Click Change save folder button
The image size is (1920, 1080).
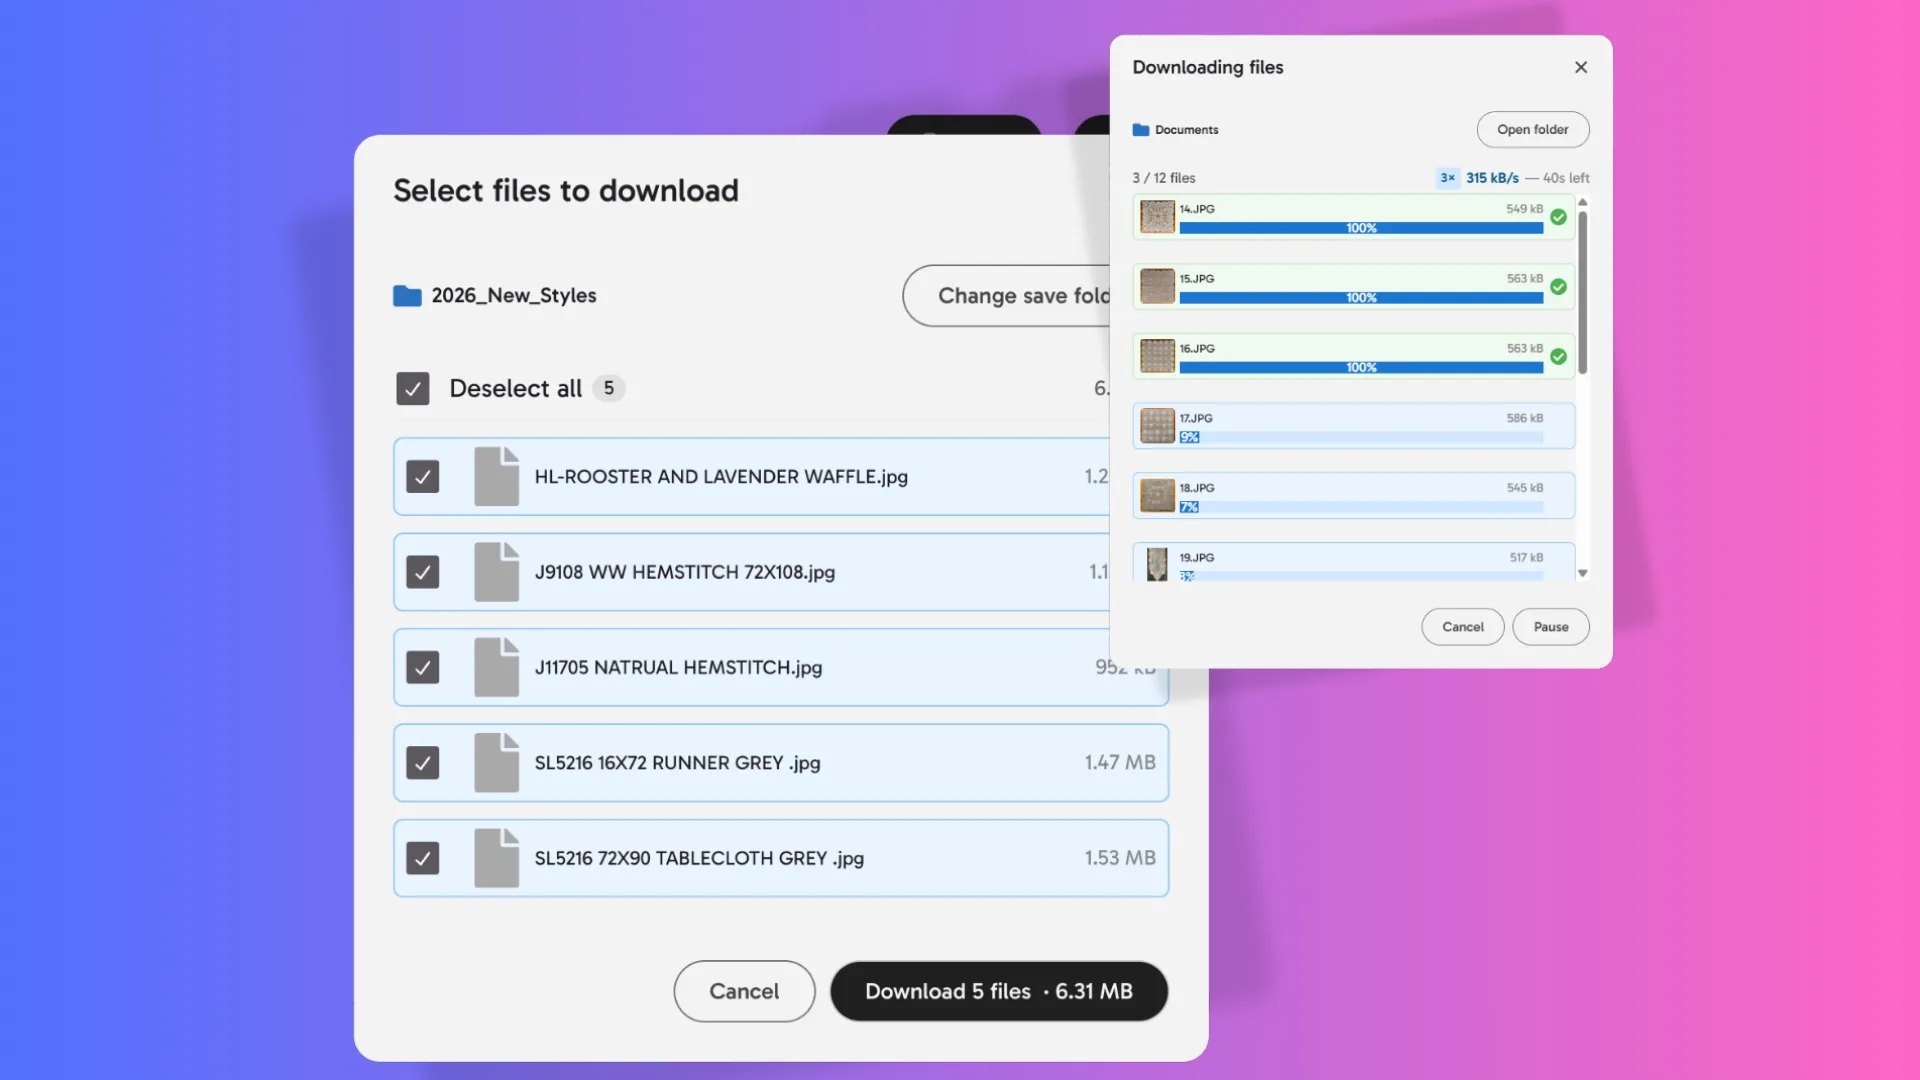click(1007, 296)
